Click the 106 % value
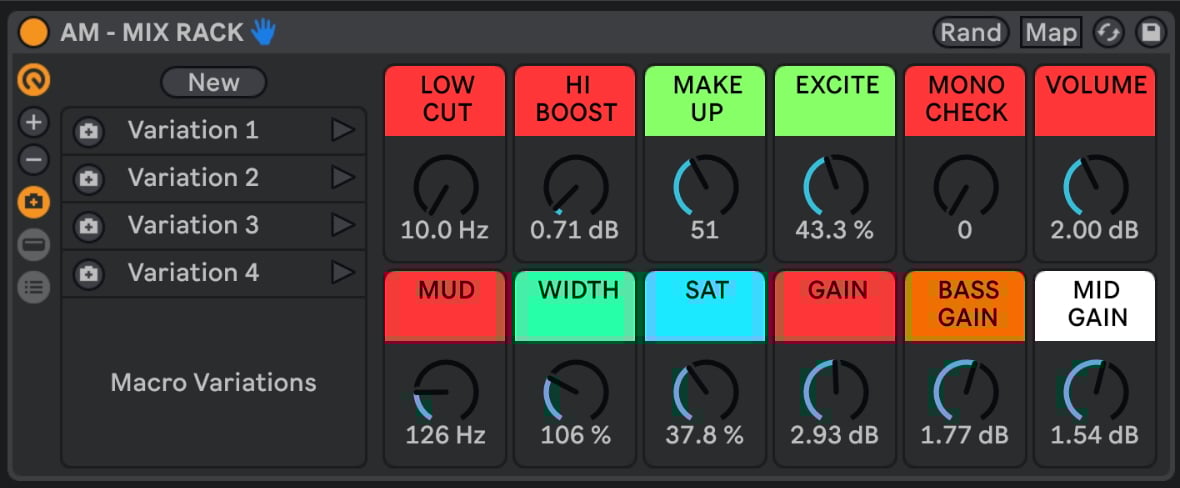Screen dimensions: 1180x488 [x=576, y=435]
